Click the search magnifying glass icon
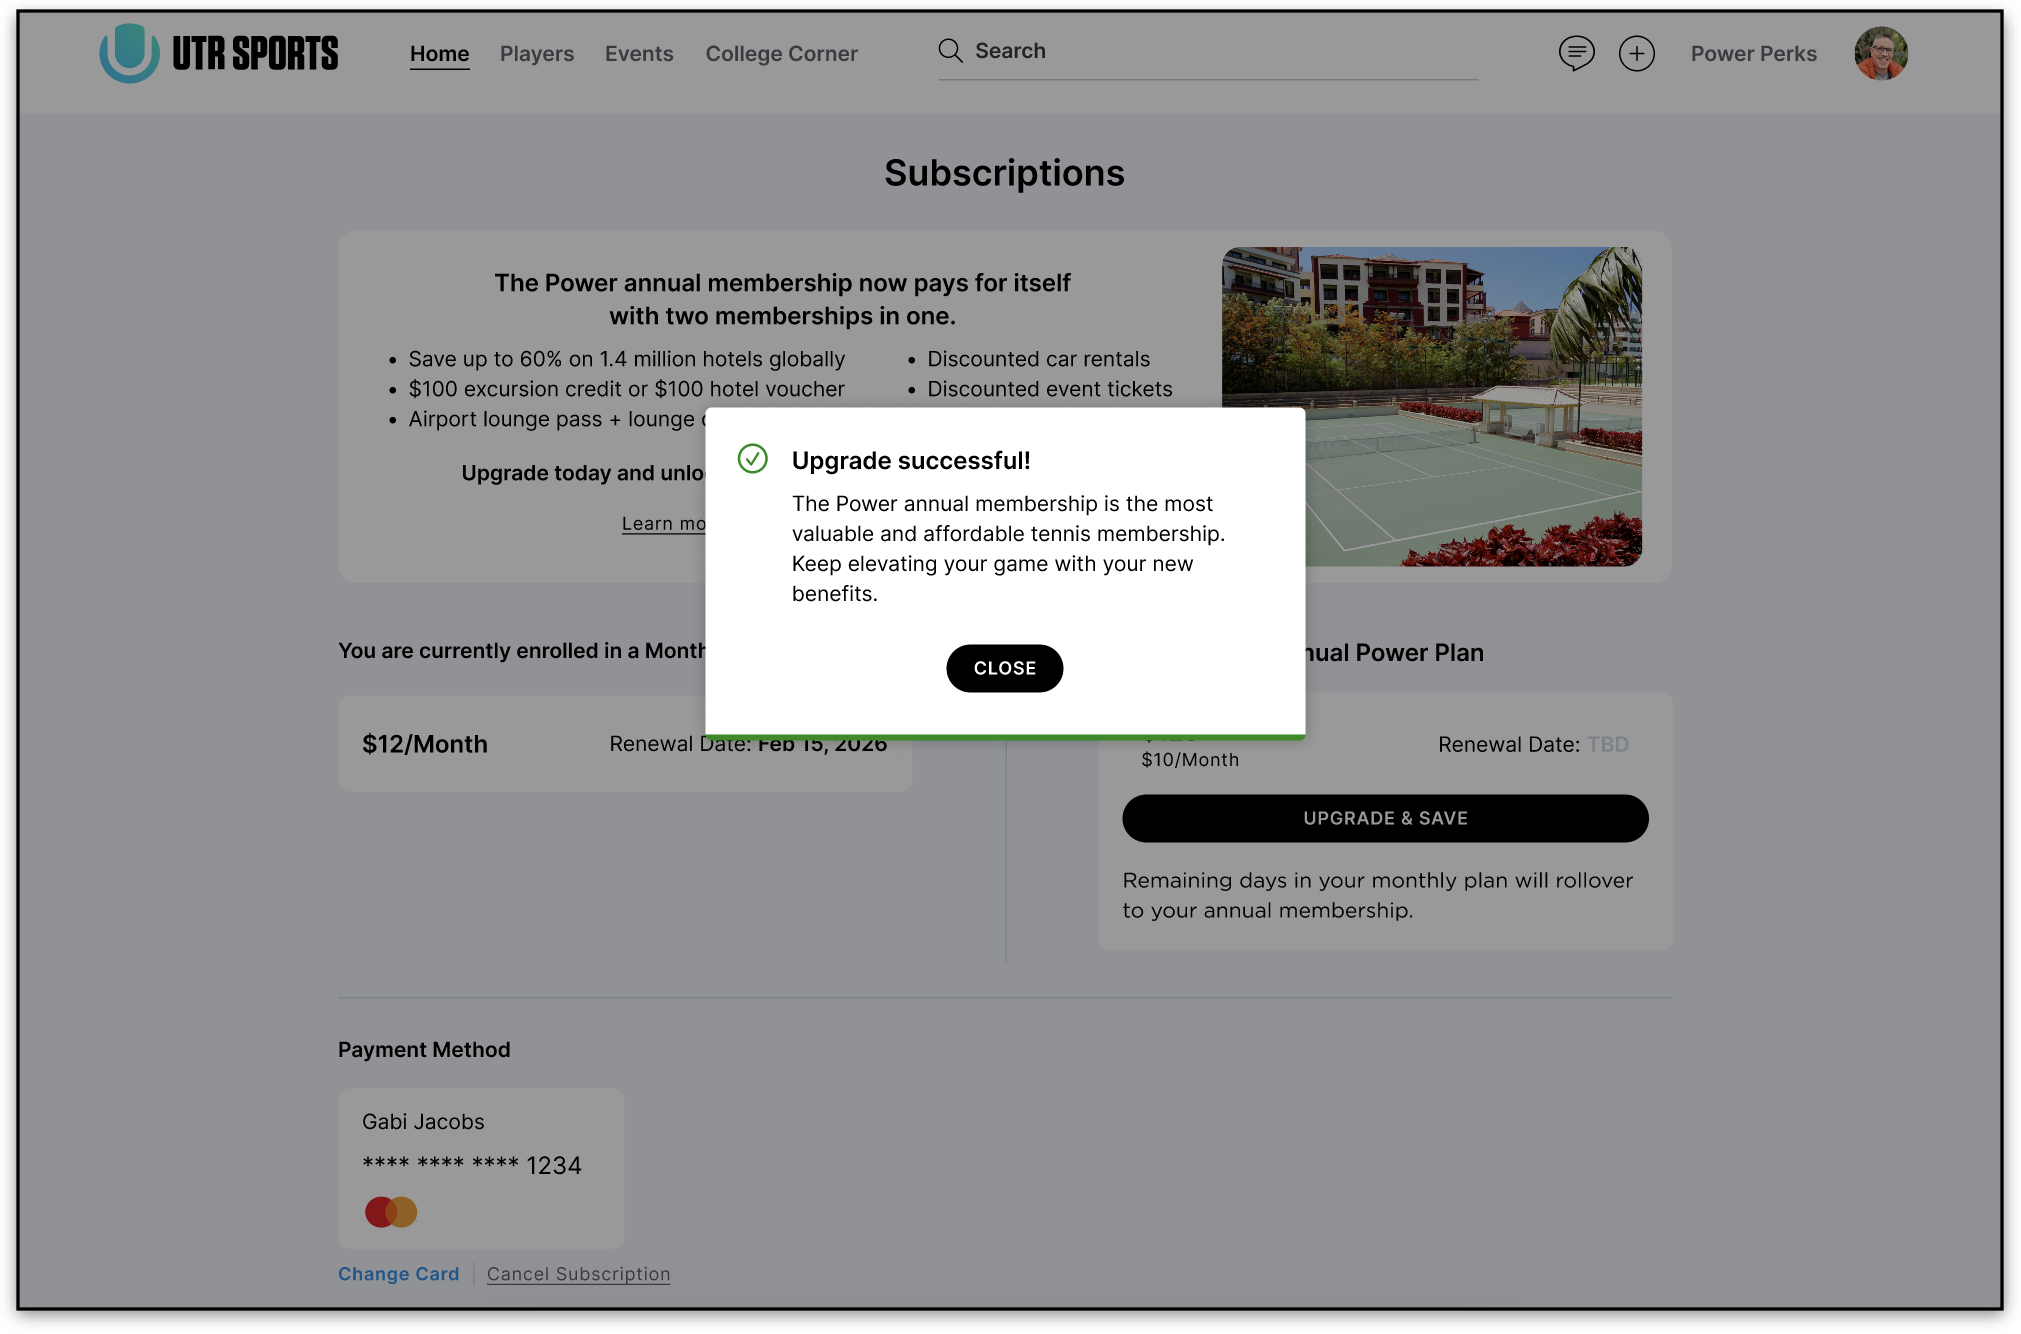Viewport: 2021px width, 1334px height. click(x=950, y=51)
